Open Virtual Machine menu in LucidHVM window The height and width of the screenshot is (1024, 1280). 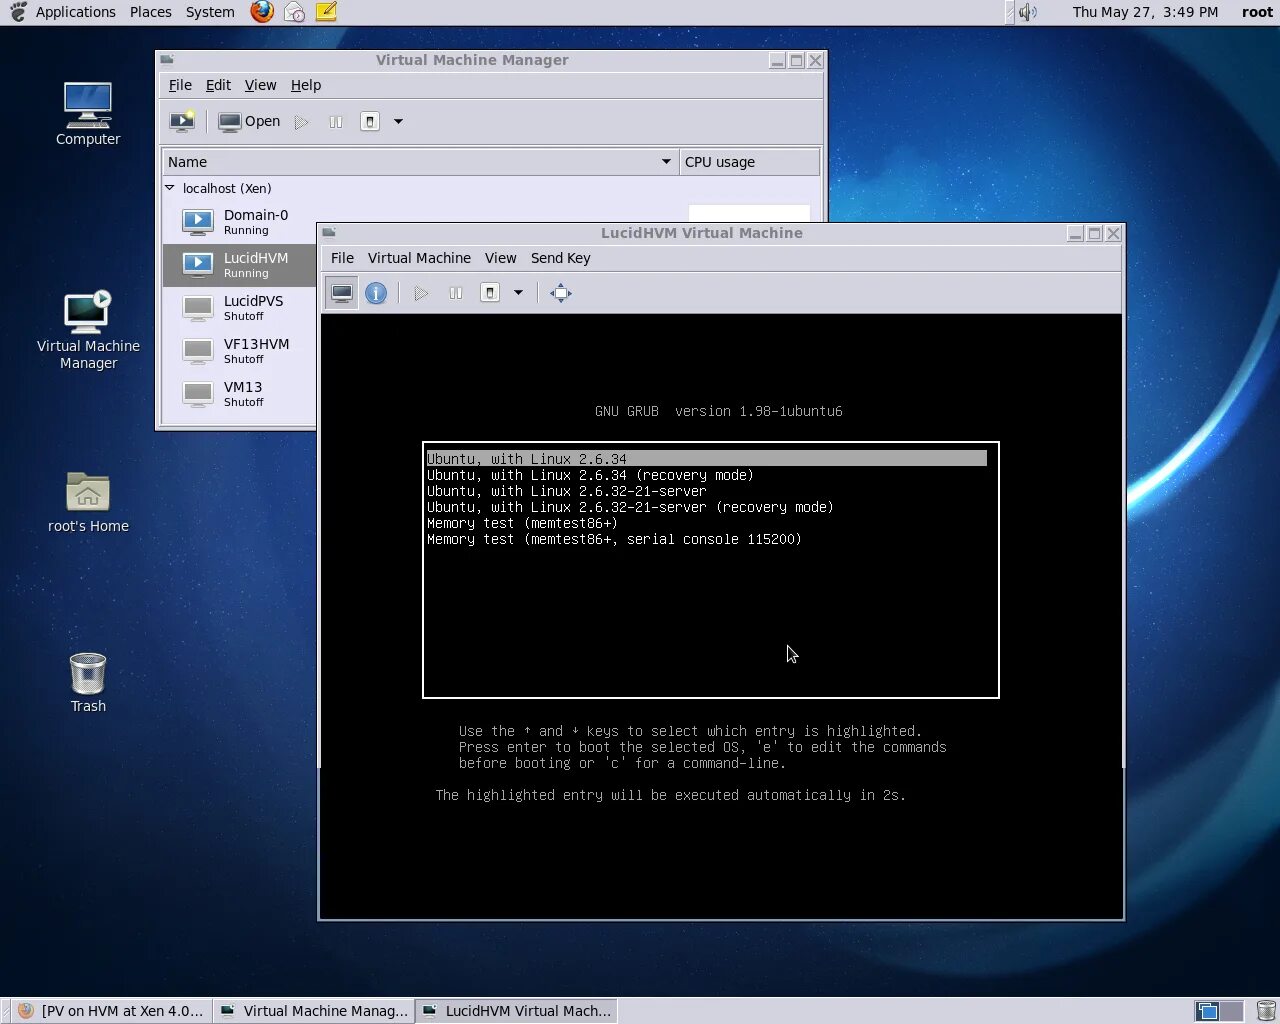coord(419,258)
